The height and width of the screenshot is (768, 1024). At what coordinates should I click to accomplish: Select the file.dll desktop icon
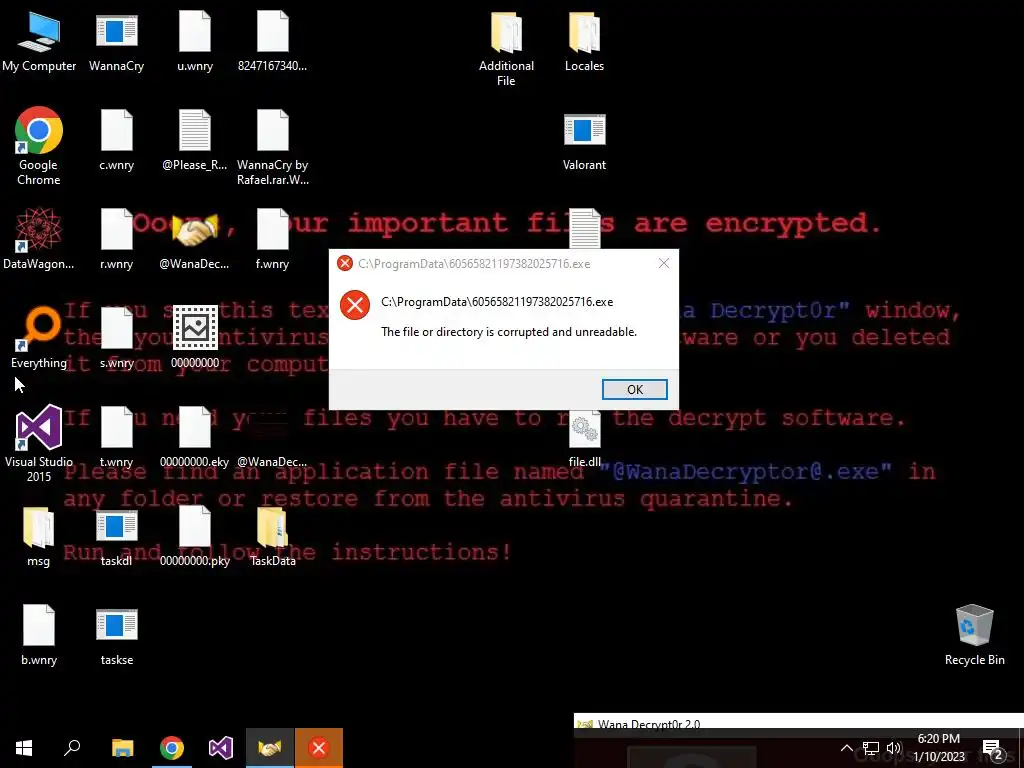point(584,438)
